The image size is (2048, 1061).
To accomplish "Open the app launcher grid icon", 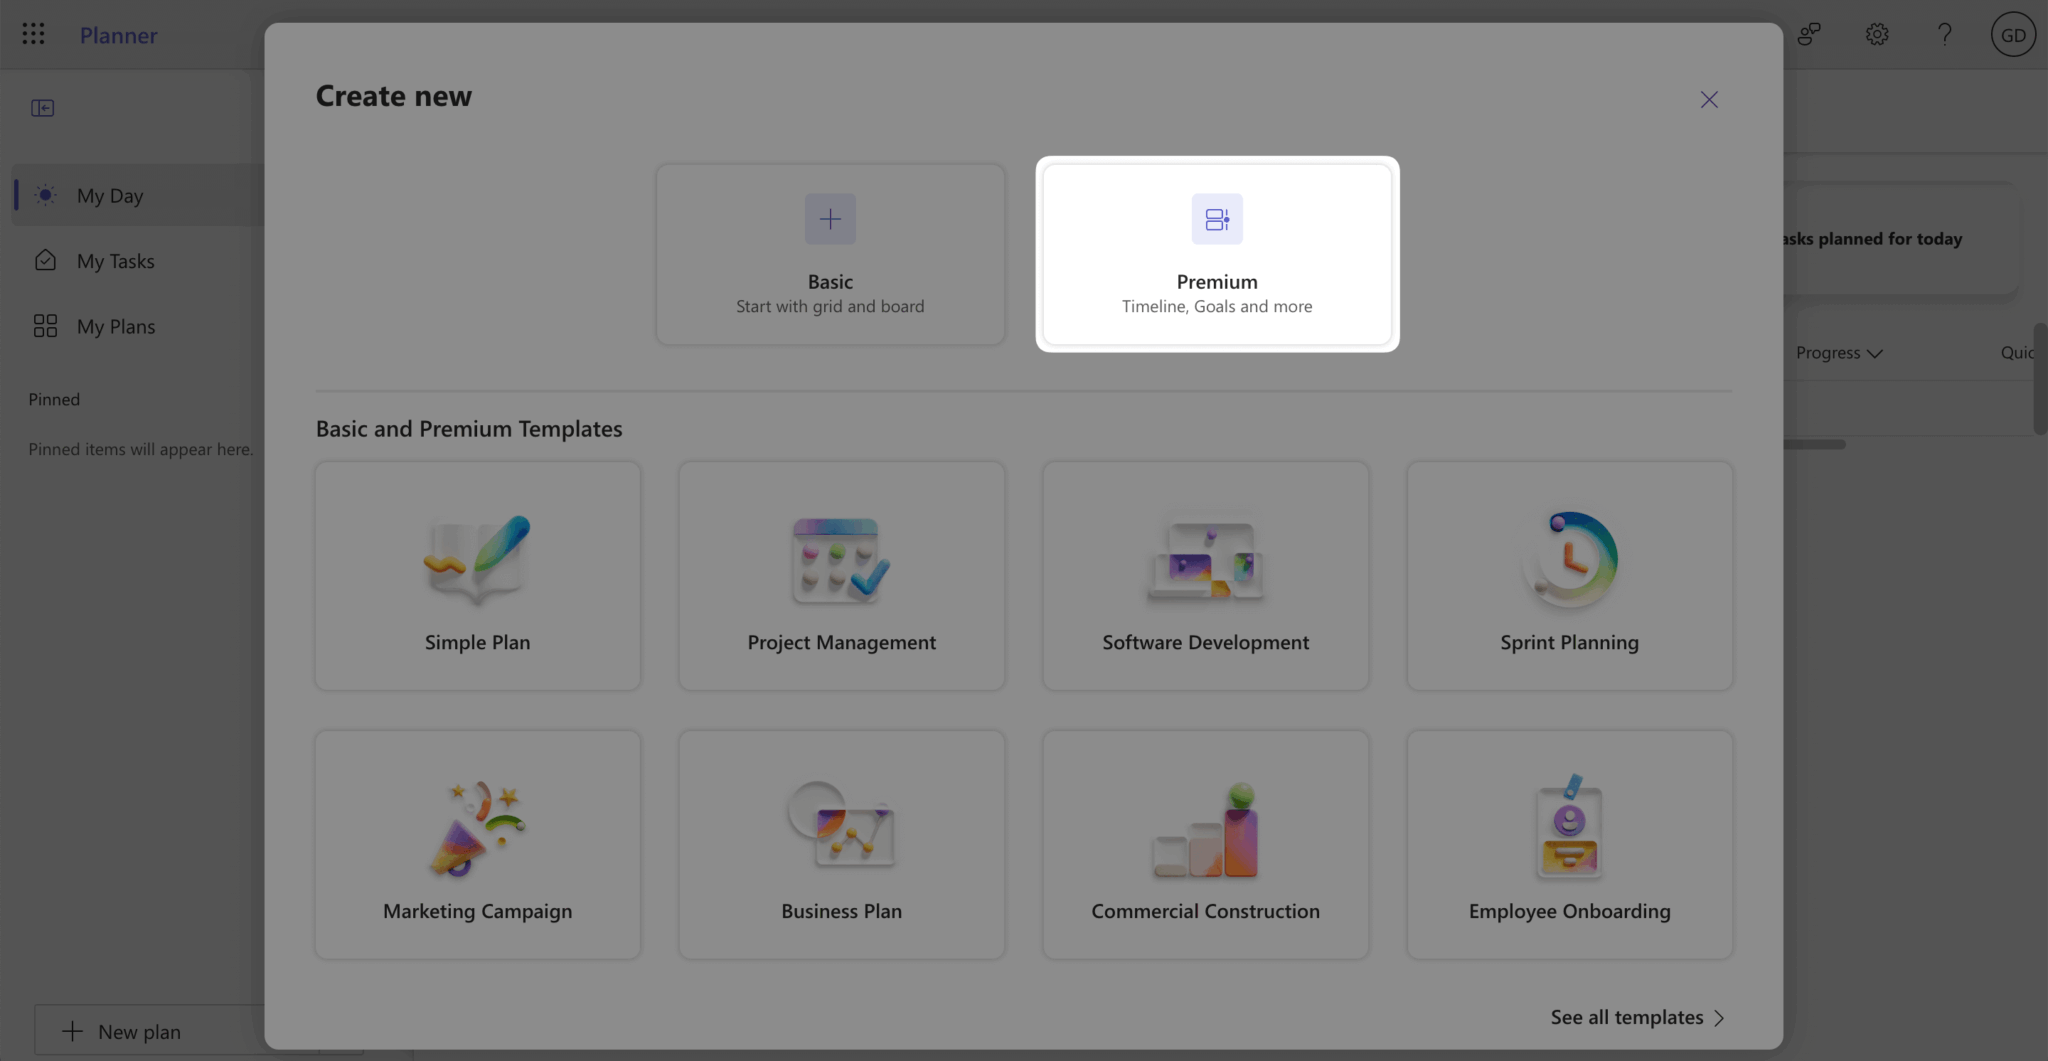I will click(x=33, y=35).
